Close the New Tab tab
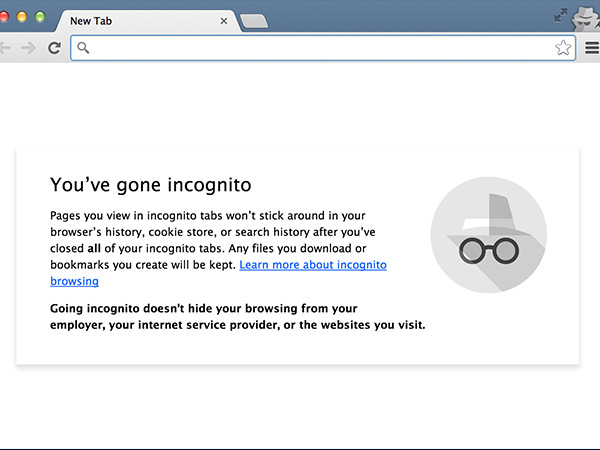Viewport: 600px width, 450px height. point(224,20)
